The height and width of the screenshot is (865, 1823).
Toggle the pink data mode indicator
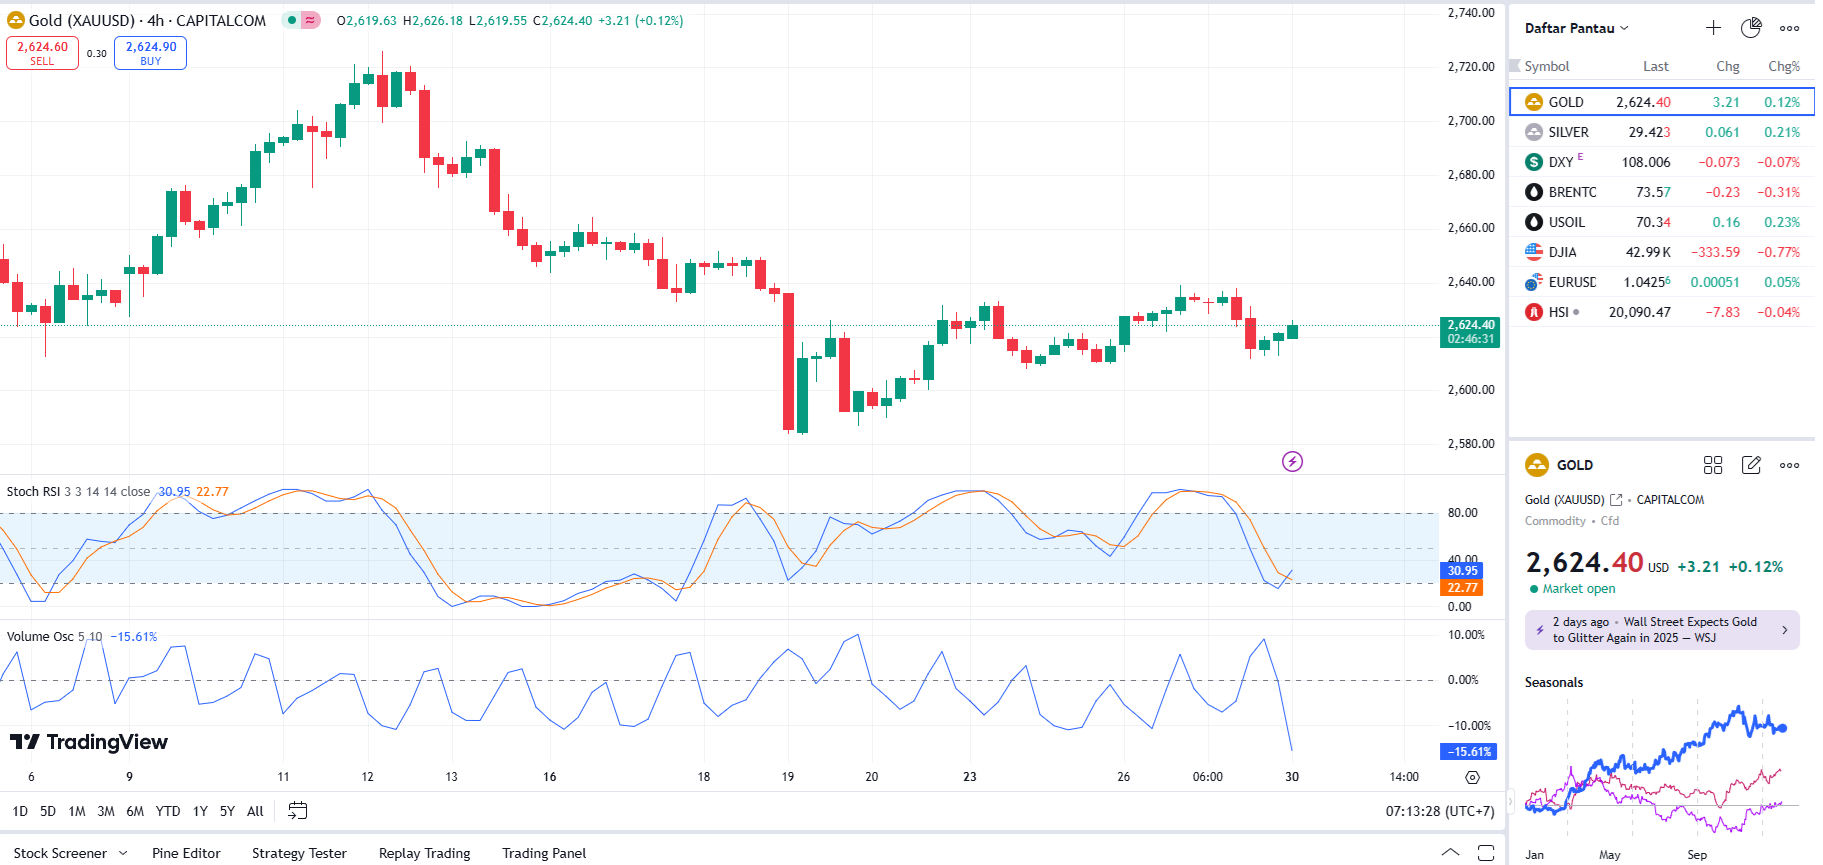click(311, 20)
